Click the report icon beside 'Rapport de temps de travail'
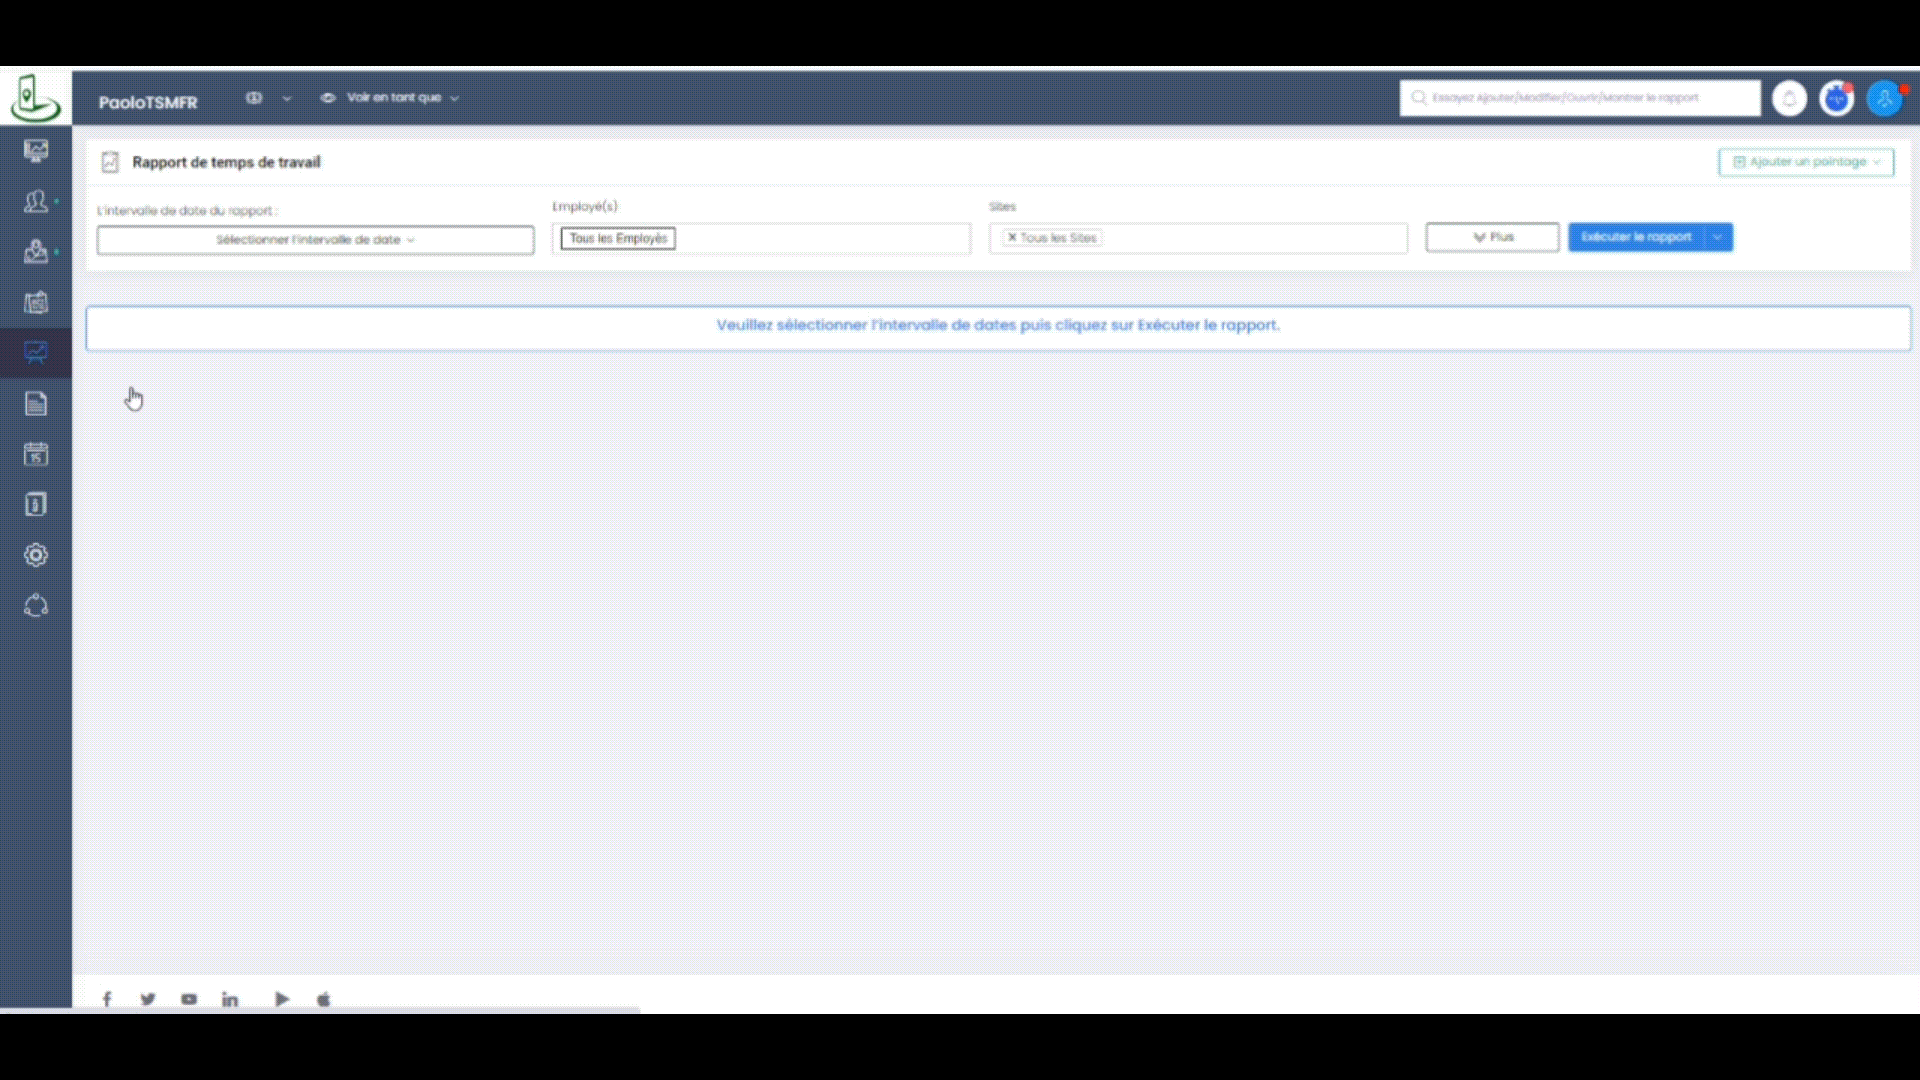This screenshot has width=1920, height=1080. [x=110, y=162]
